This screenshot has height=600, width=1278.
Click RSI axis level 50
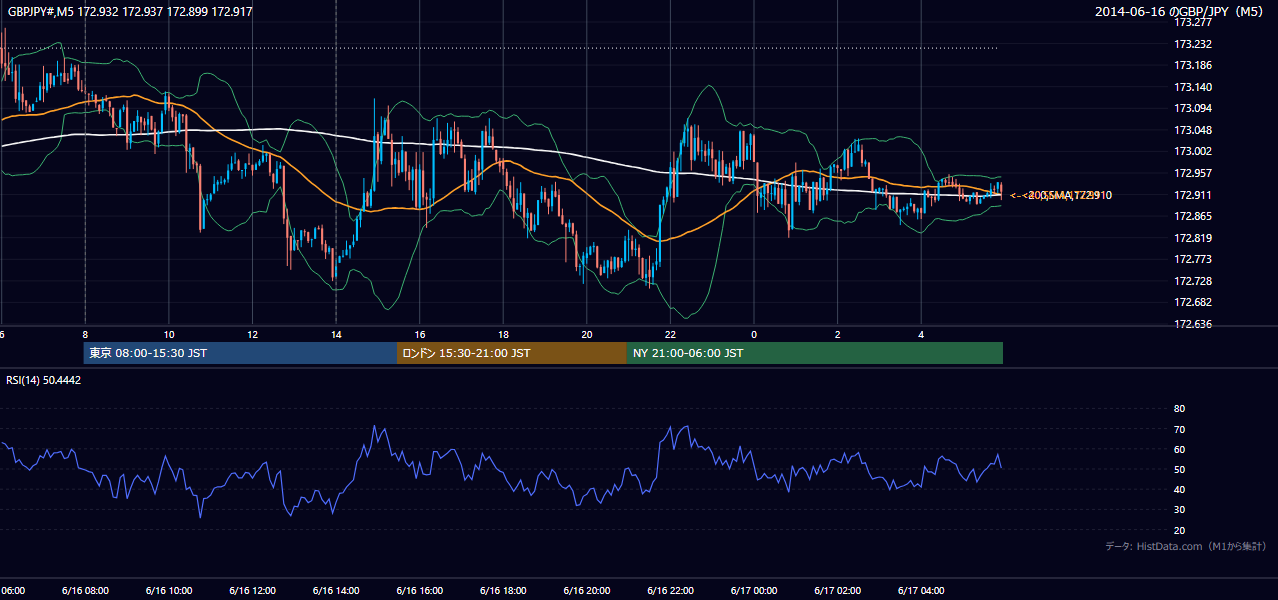1179,469
